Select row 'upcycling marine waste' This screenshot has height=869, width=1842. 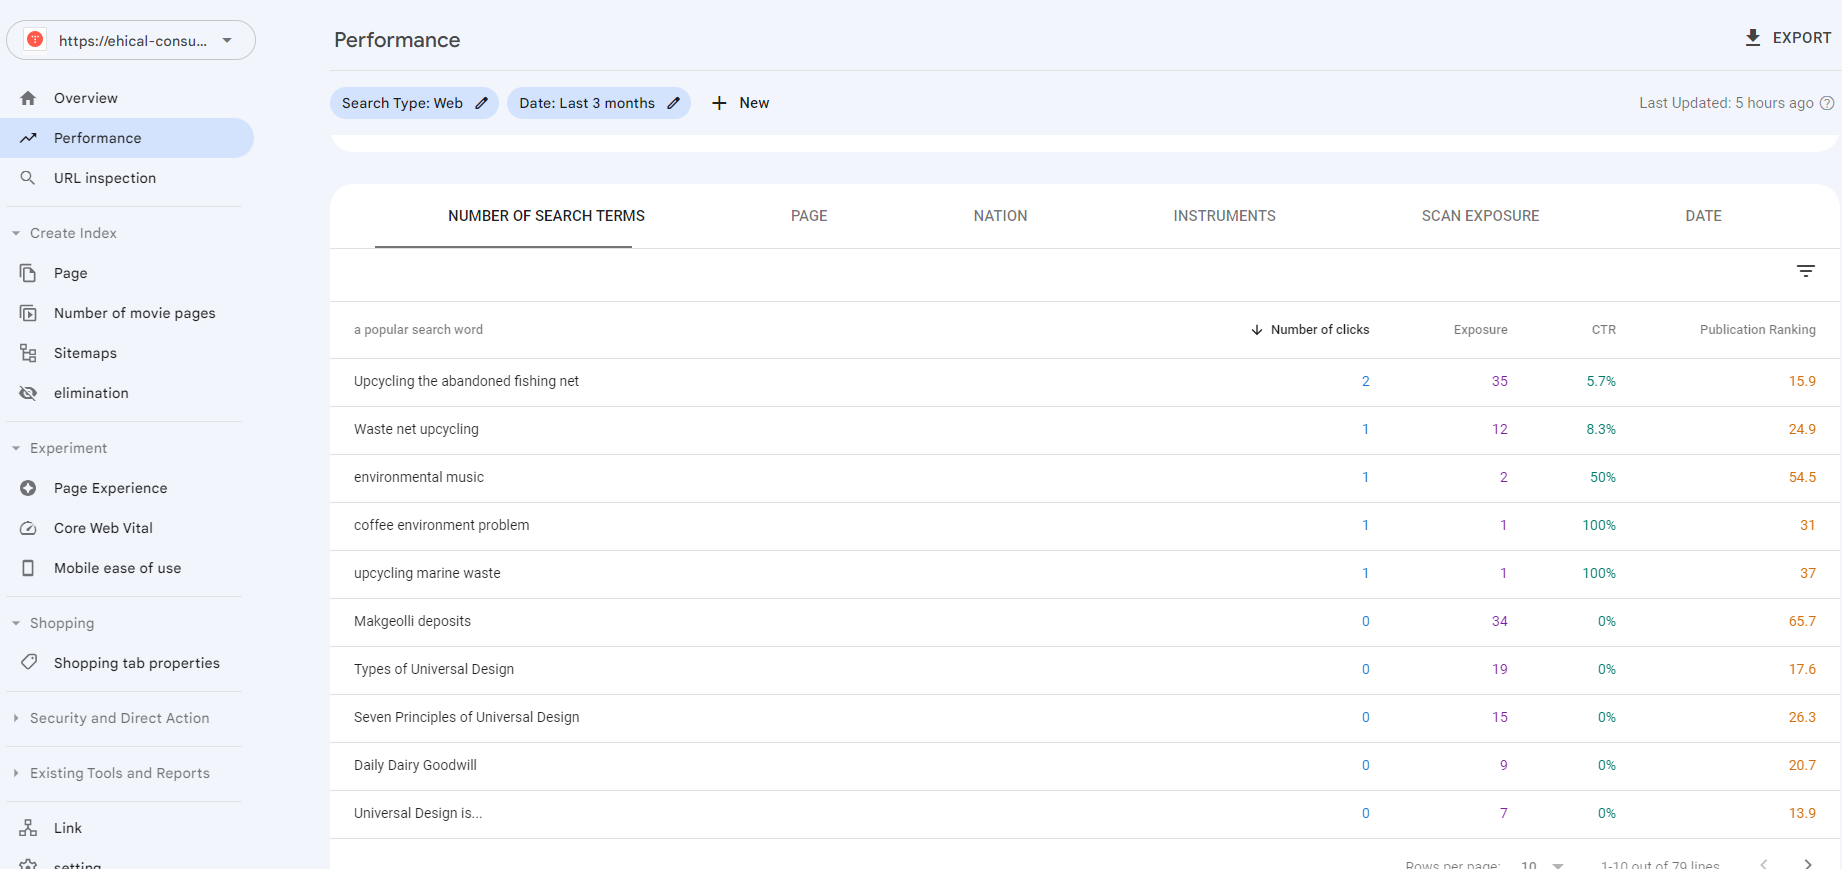(1085, 574)
